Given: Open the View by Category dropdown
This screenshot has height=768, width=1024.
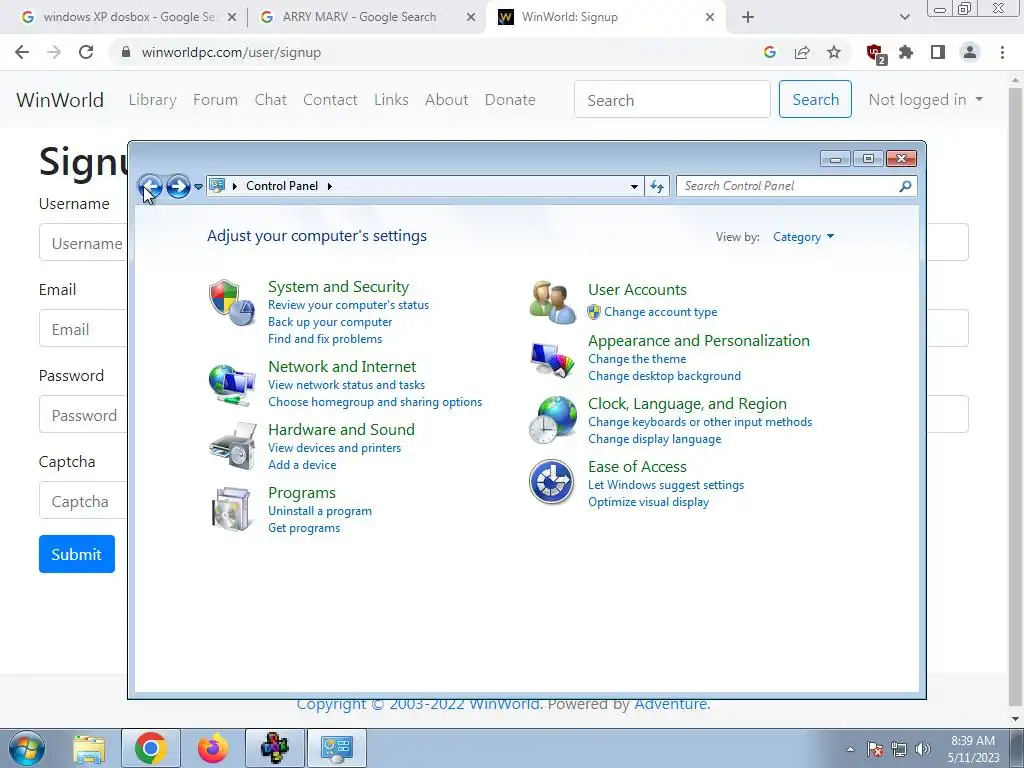Looking at the screenshot, I should [803, 236].
